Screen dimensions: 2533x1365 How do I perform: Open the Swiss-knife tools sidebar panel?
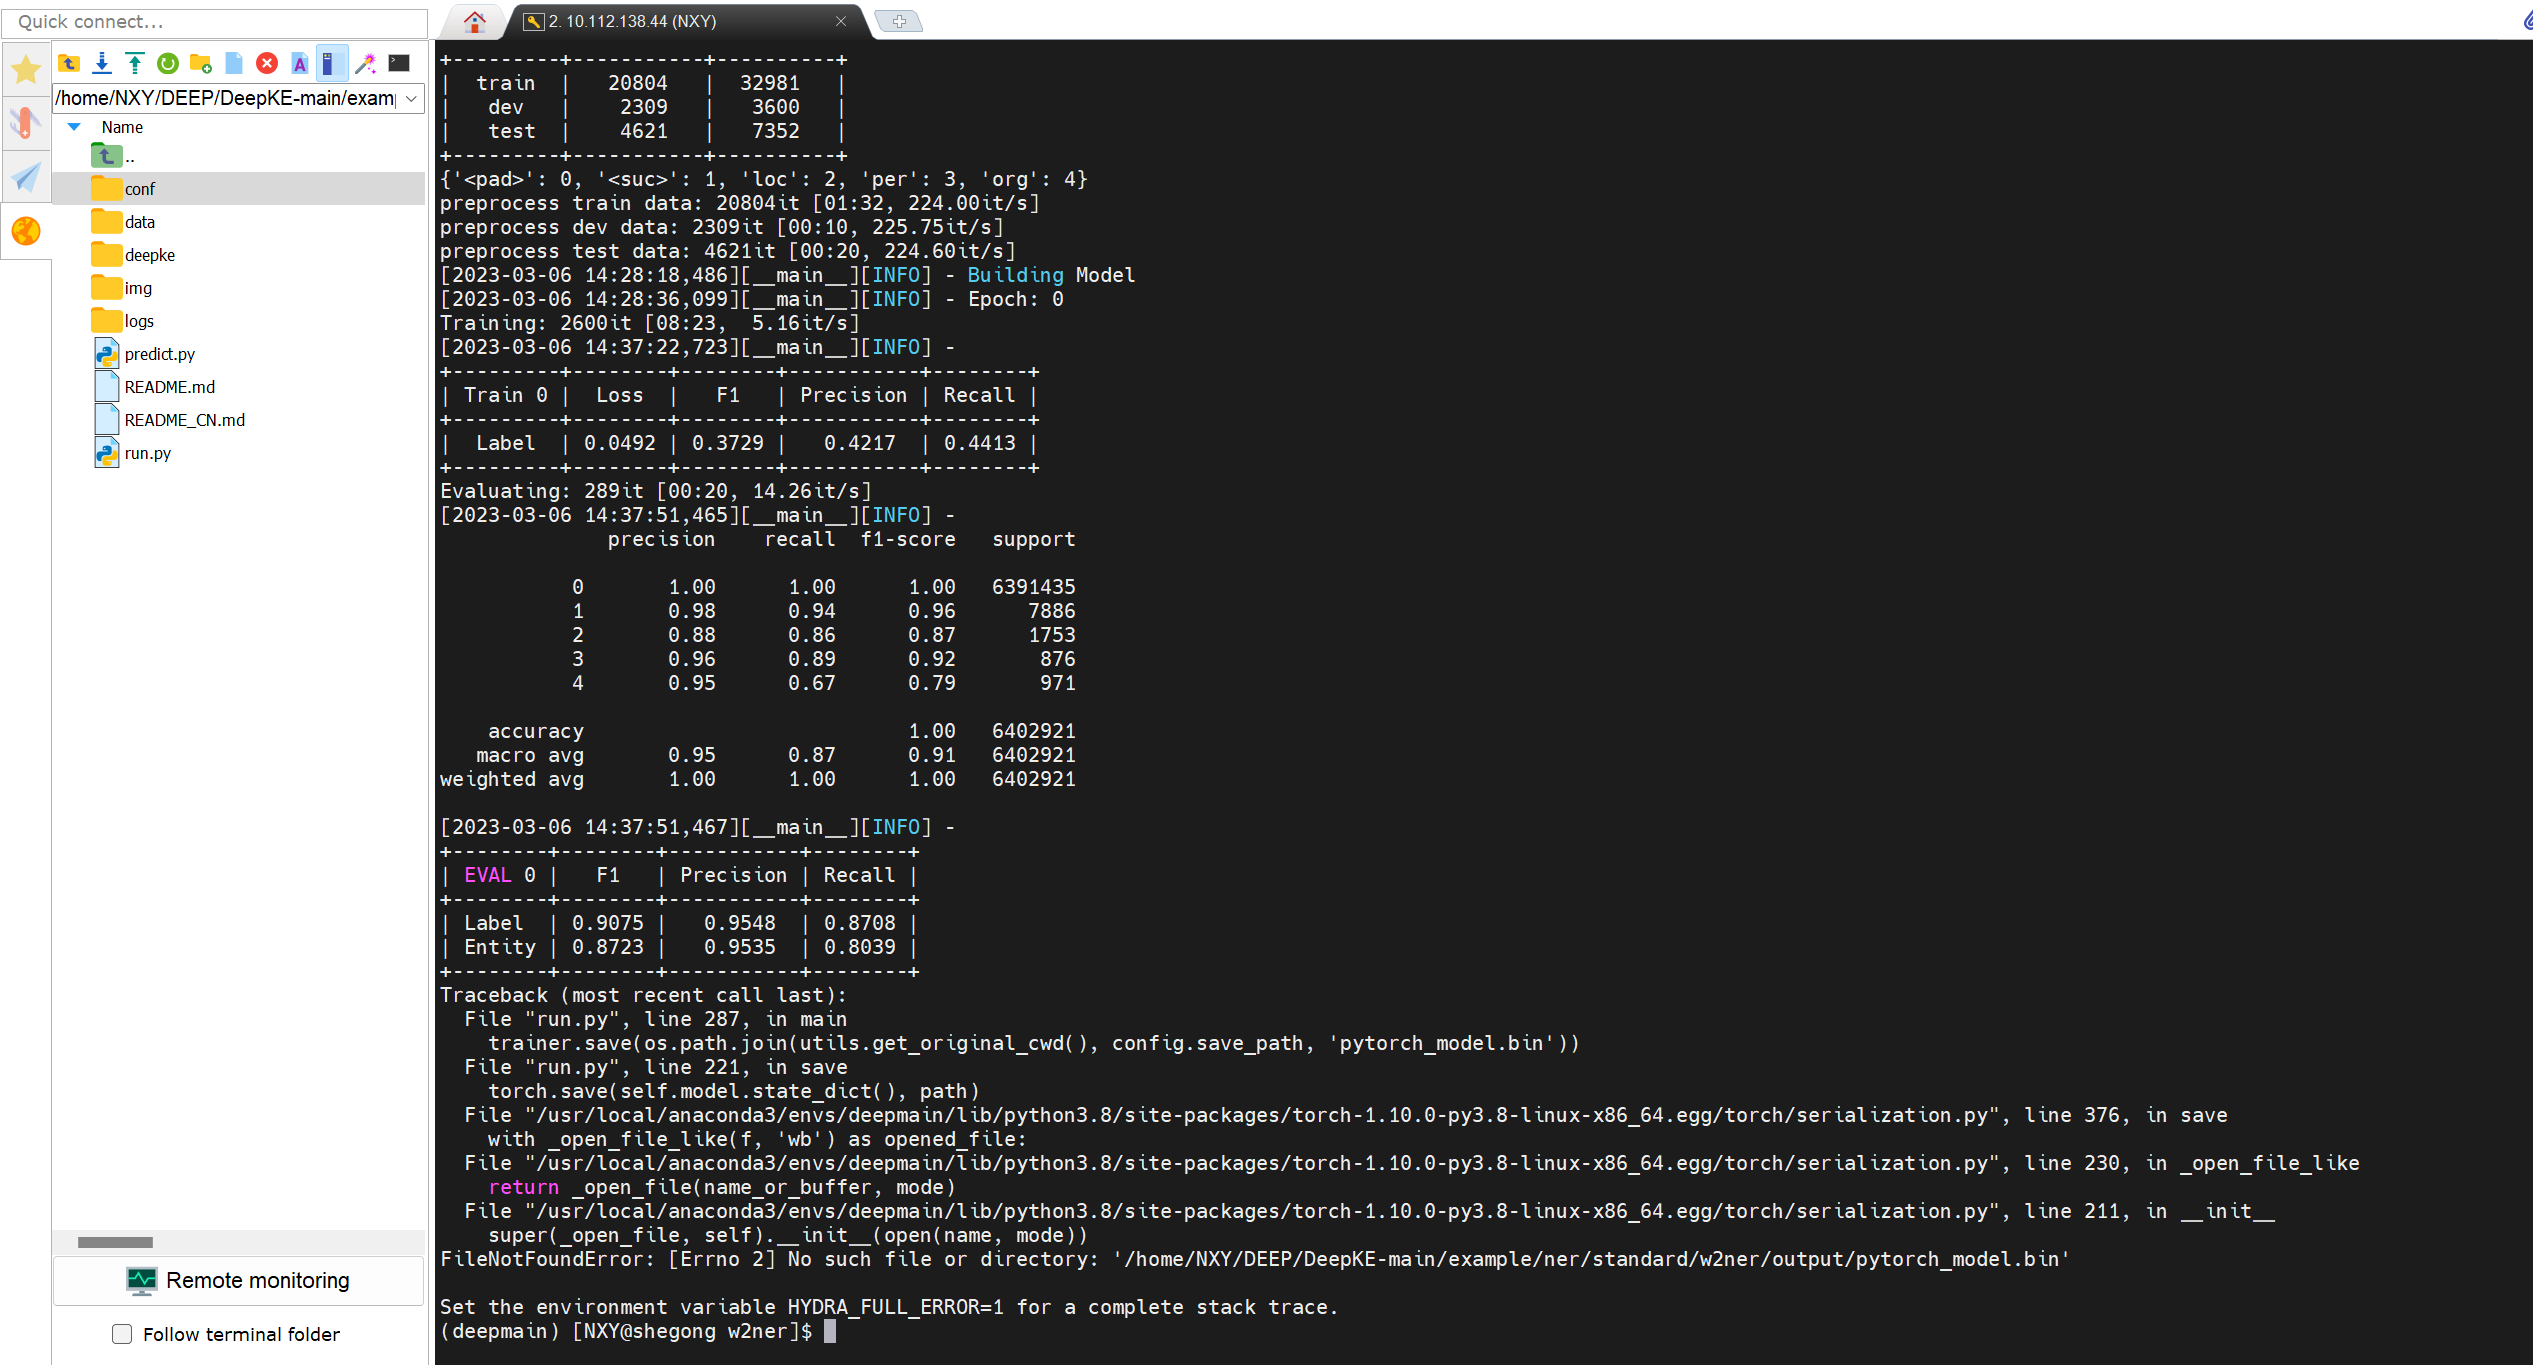pyautogui.click(x=25, y=122)
